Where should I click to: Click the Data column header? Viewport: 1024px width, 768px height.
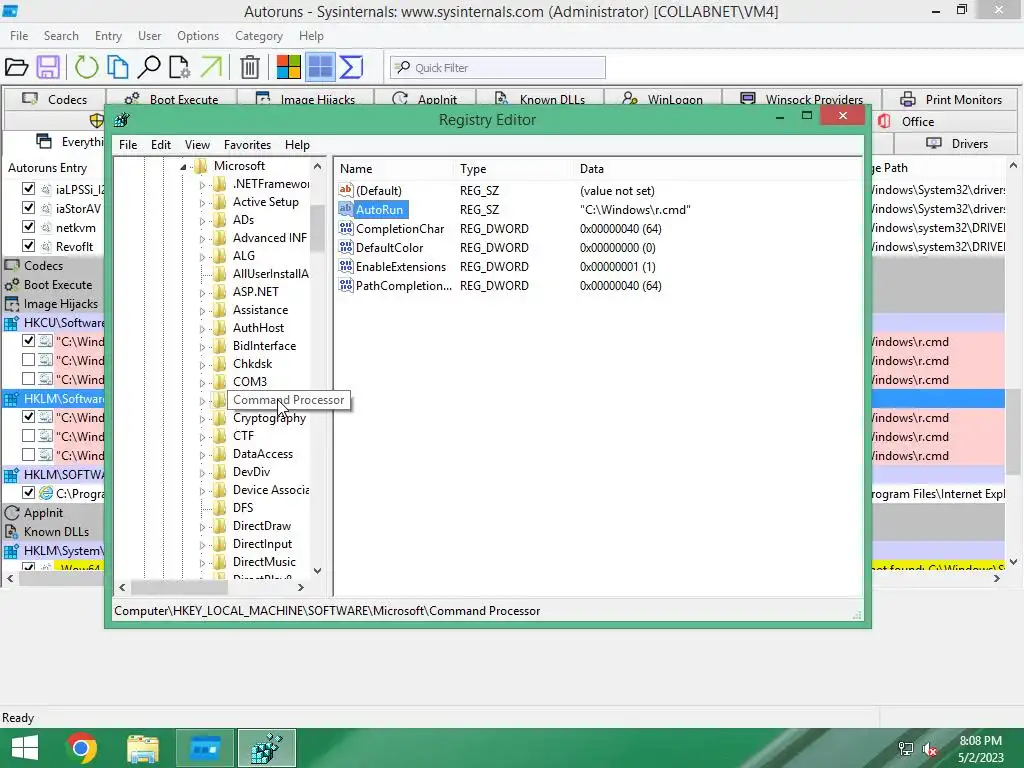tap(718, 168)
